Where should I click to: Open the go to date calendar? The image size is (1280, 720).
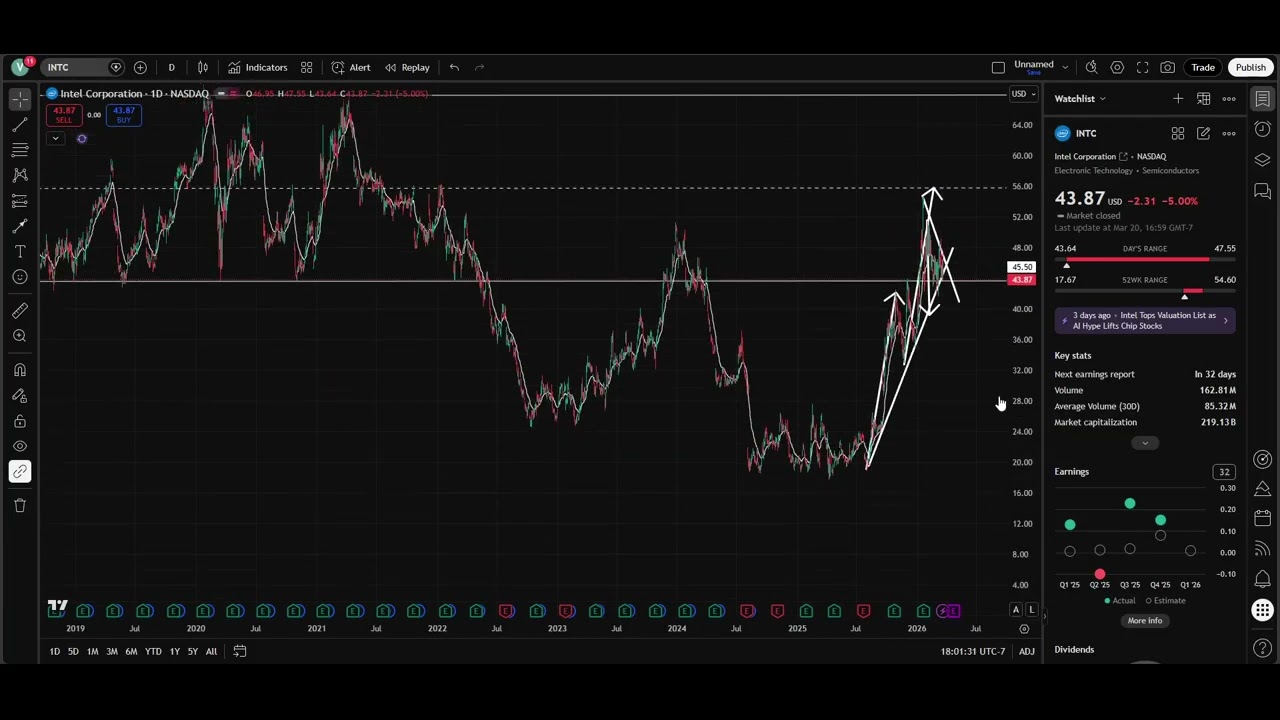[240, 652]
